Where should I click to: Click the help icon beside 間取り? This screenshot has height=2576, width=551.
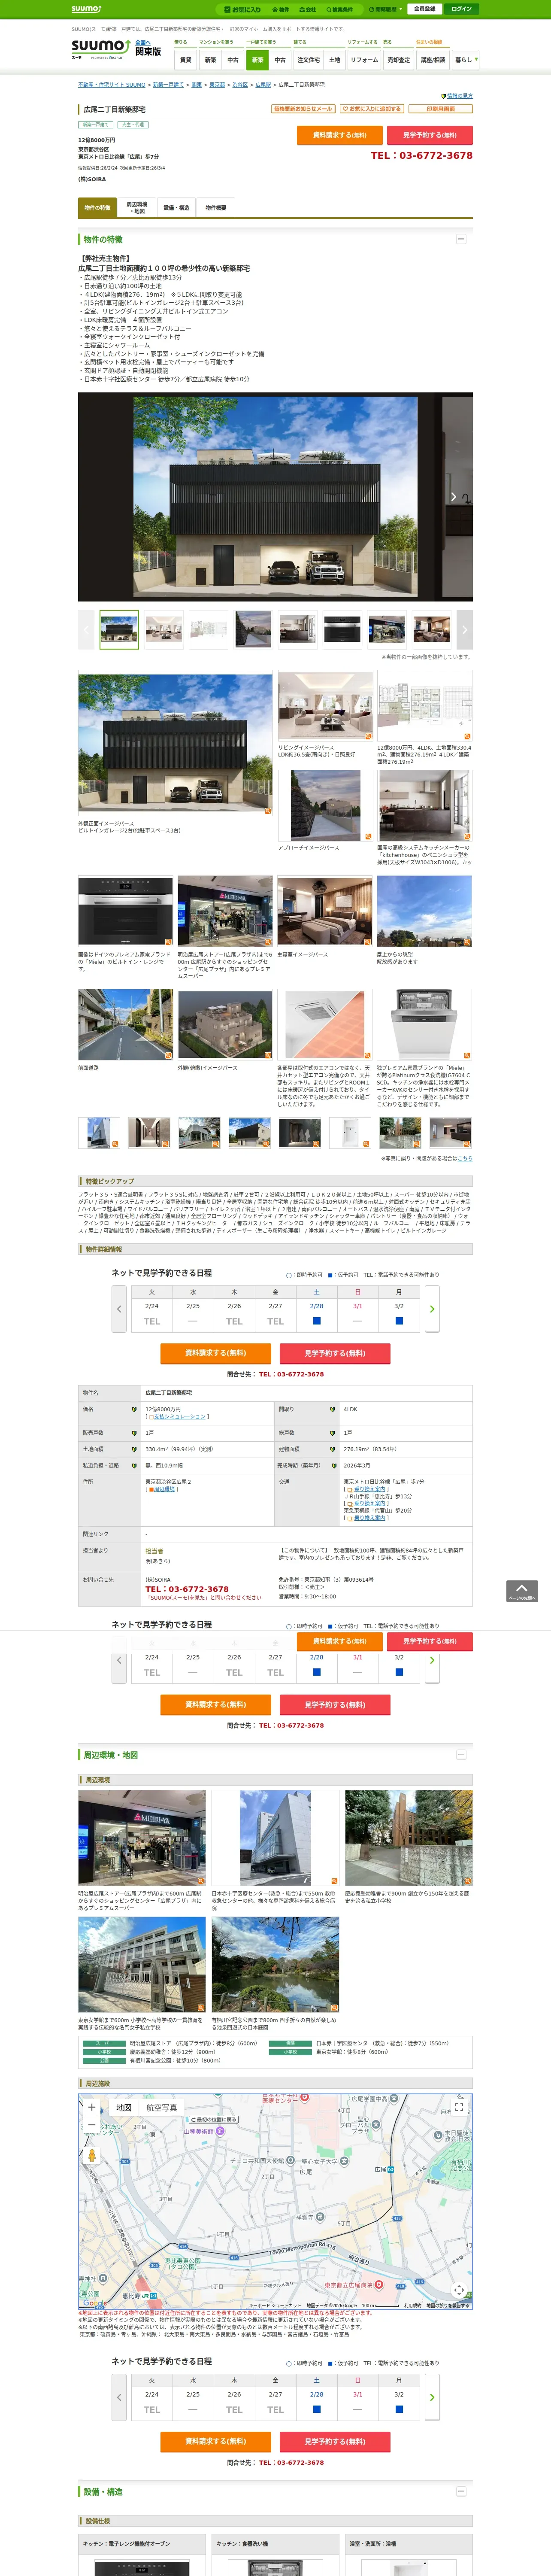332,1410
